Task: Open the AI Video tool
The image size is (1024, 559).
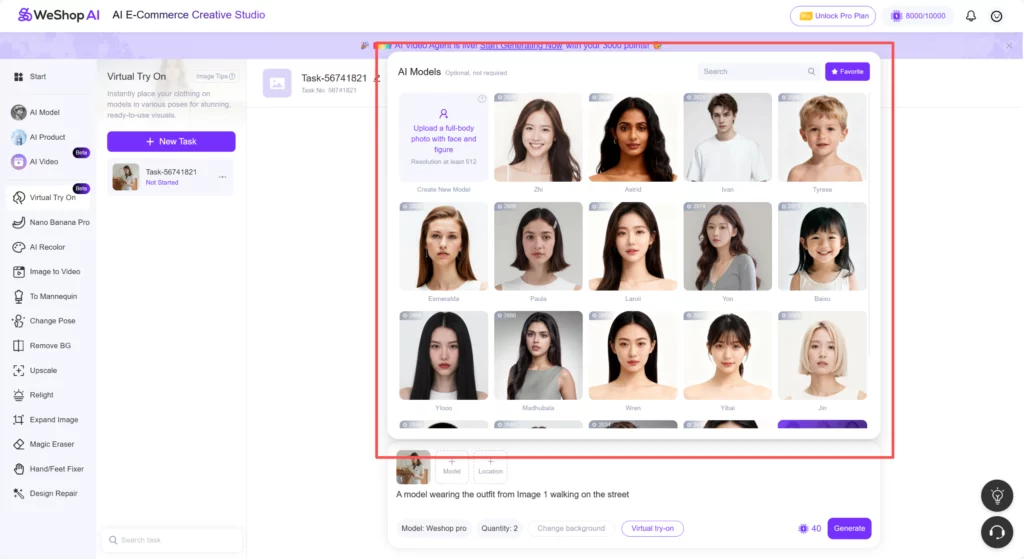Action: pos(35,161)
